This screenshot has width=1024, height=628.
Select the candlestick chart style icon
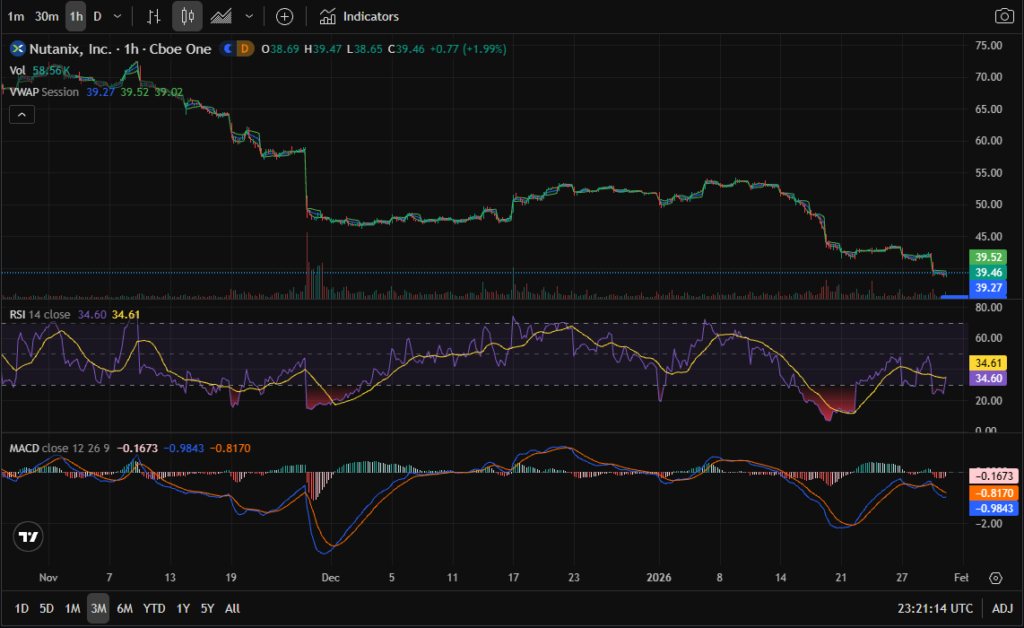(x=187, y=16)
